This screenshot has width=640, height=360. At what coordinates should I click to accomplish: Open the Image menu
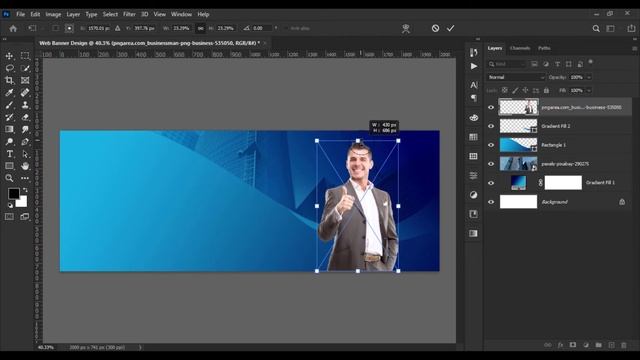53,14
